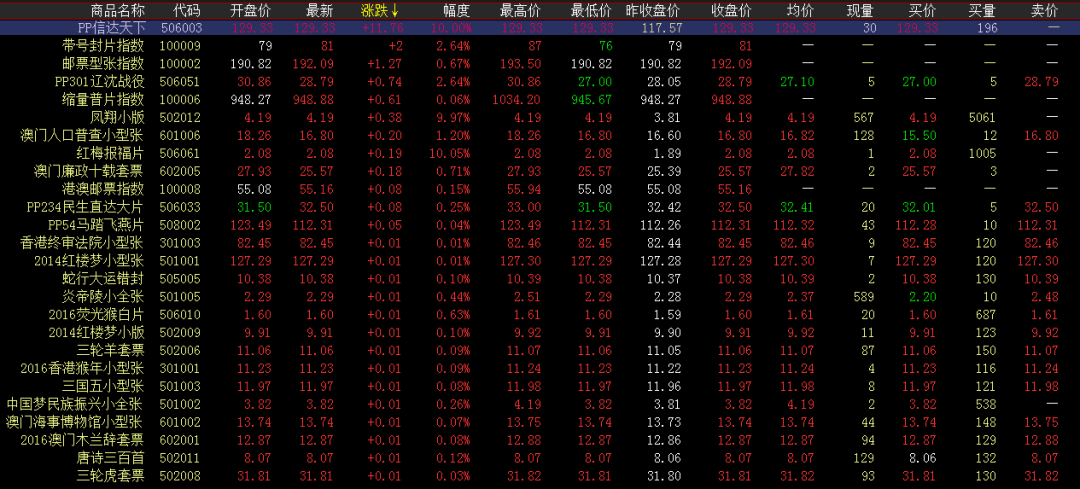
Task: Open the PP234民生直达大片 row
Action: [540, 207]
